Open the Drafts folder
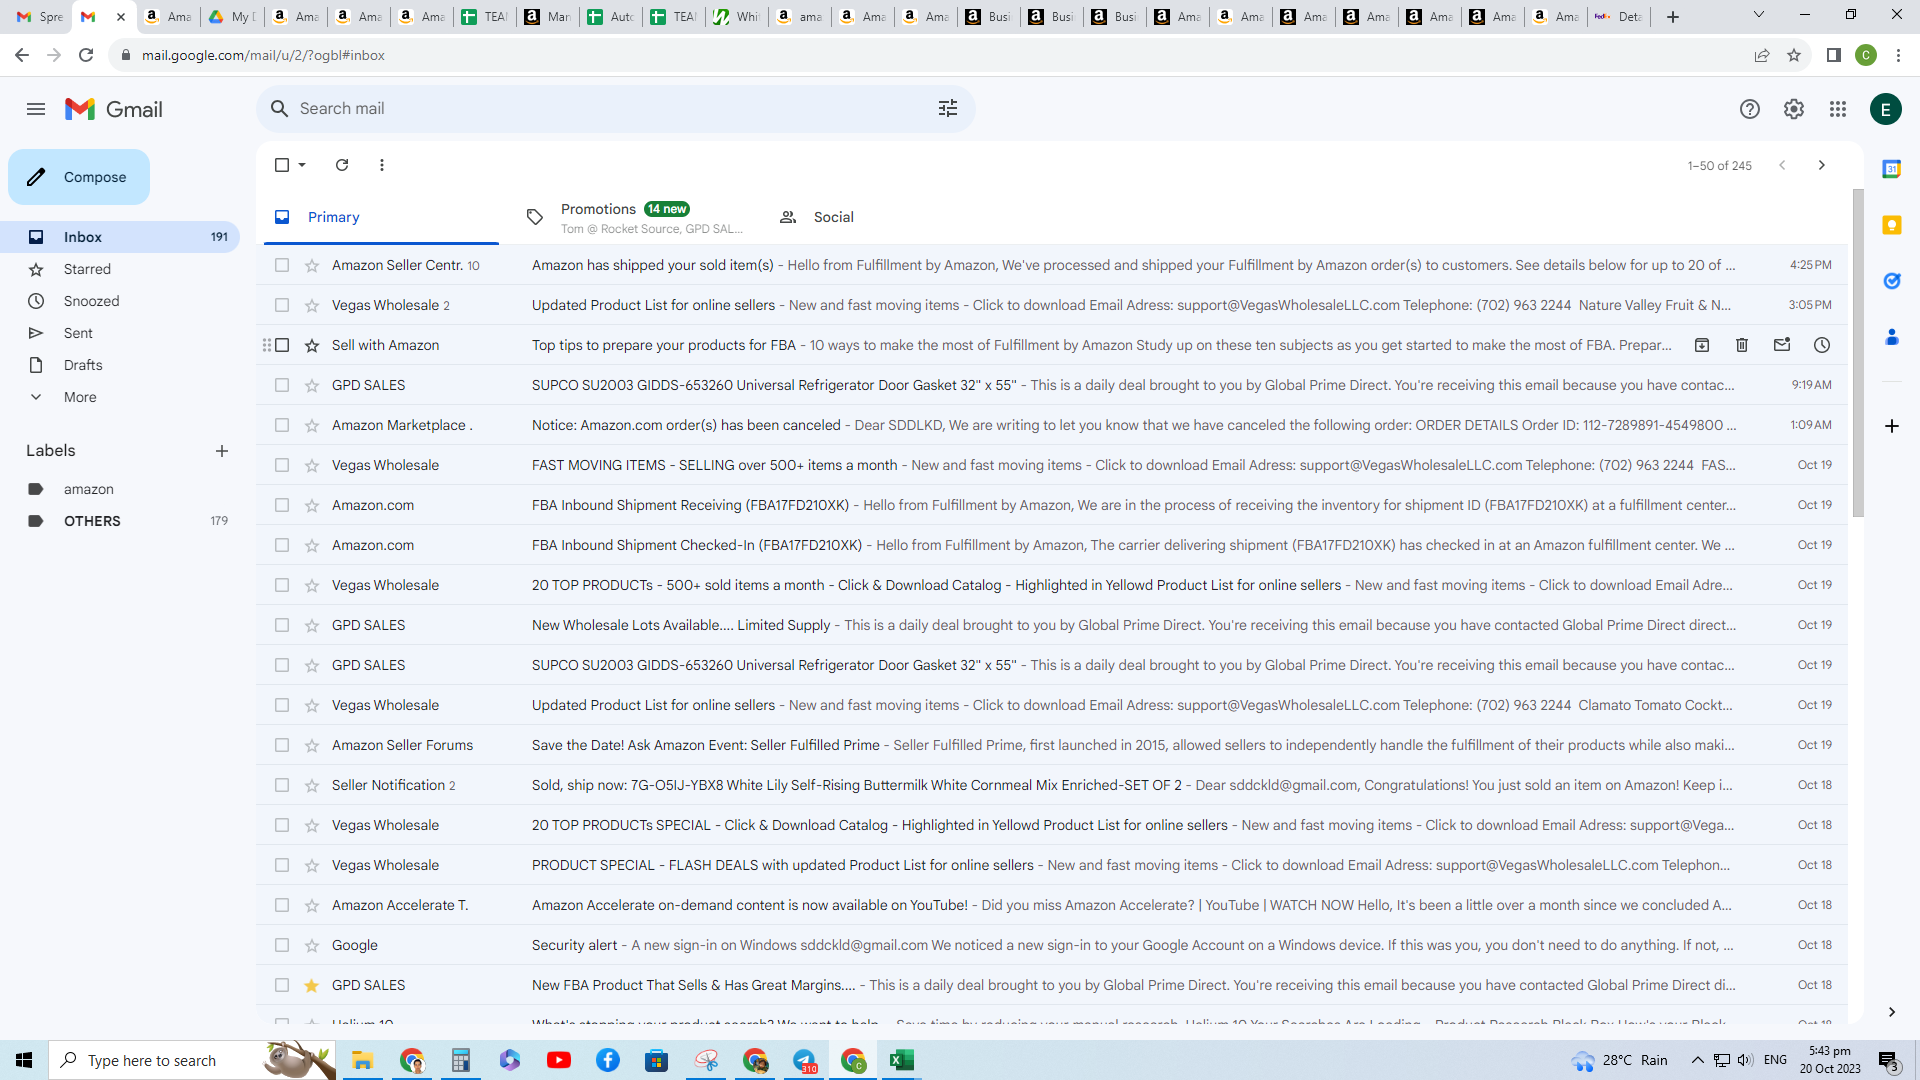The height and width of the screenshot is (1080, 1920). coord(120,365)
